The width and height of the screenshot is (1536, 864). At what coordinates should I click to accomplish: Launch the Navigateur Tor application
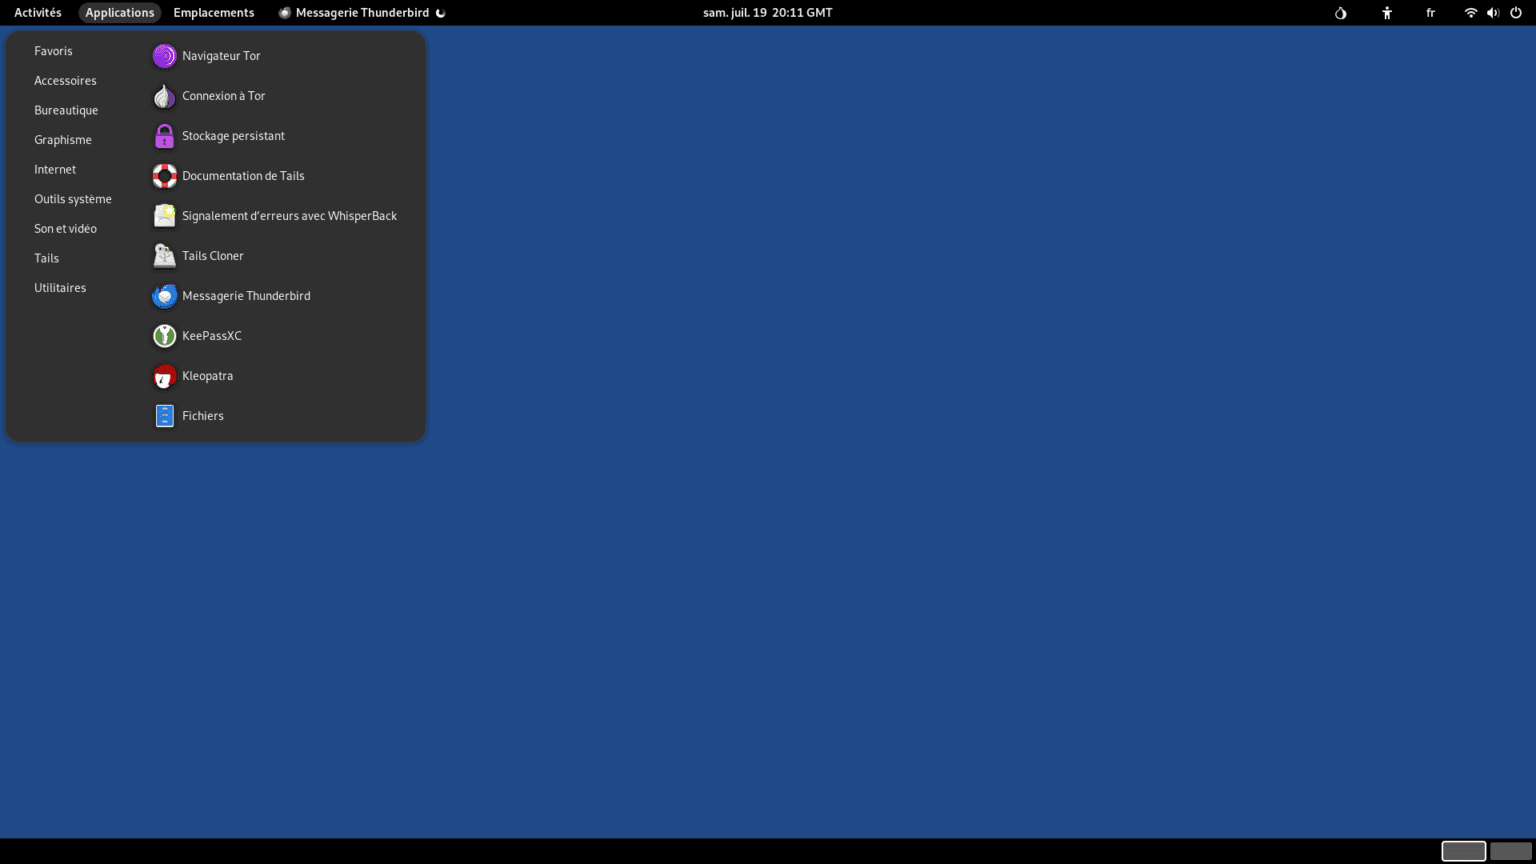pos(222,56)
